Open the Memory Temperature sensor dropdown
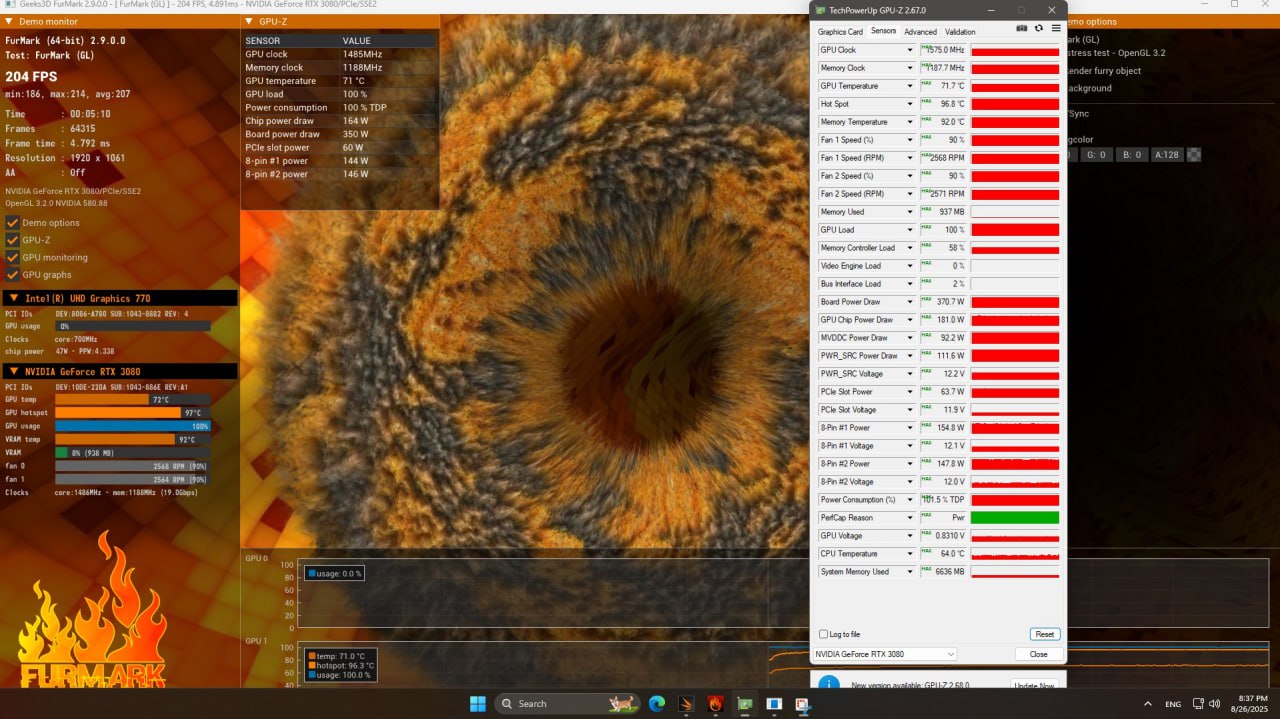This screenshot has height=719, width=1280. tap(910, 122)
